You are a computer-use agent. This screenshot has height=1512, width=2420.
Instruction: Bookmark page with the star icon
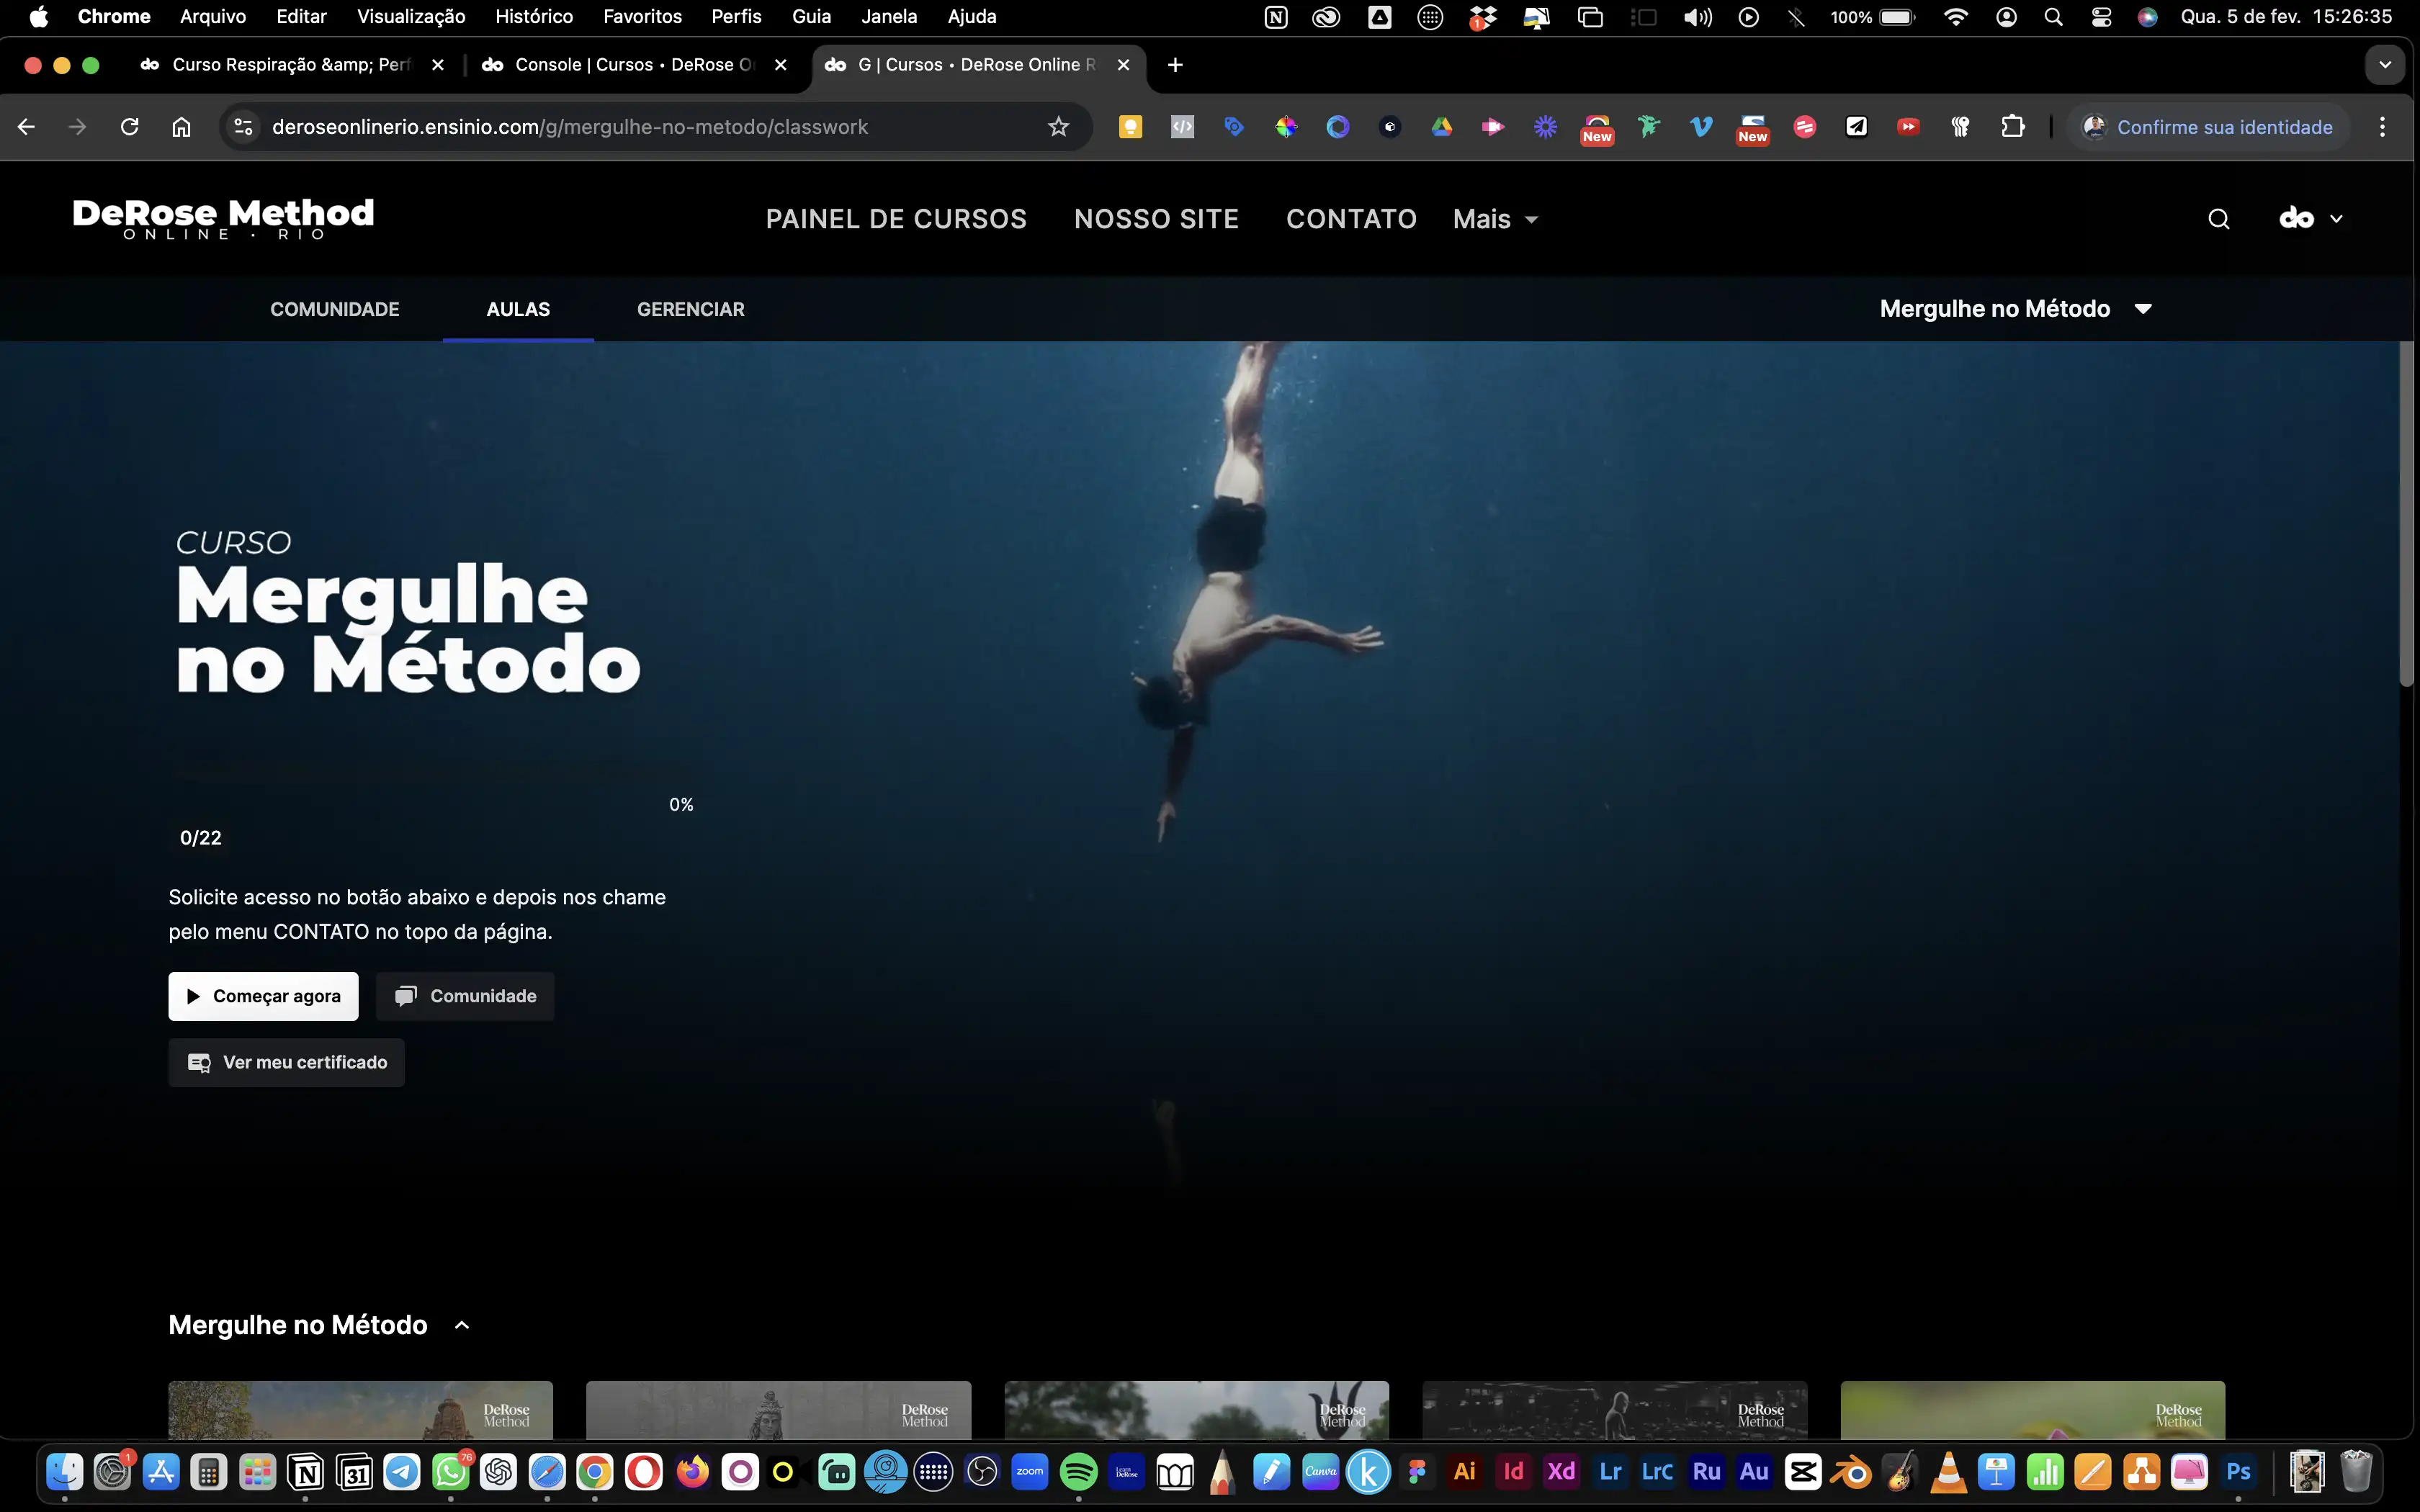[1058, 127]
